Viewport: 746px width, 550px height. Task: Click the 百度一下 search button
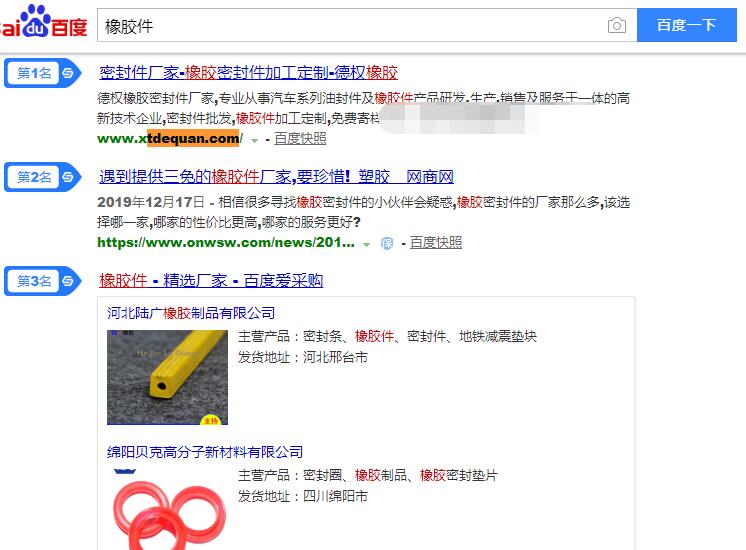pos(687,25)
